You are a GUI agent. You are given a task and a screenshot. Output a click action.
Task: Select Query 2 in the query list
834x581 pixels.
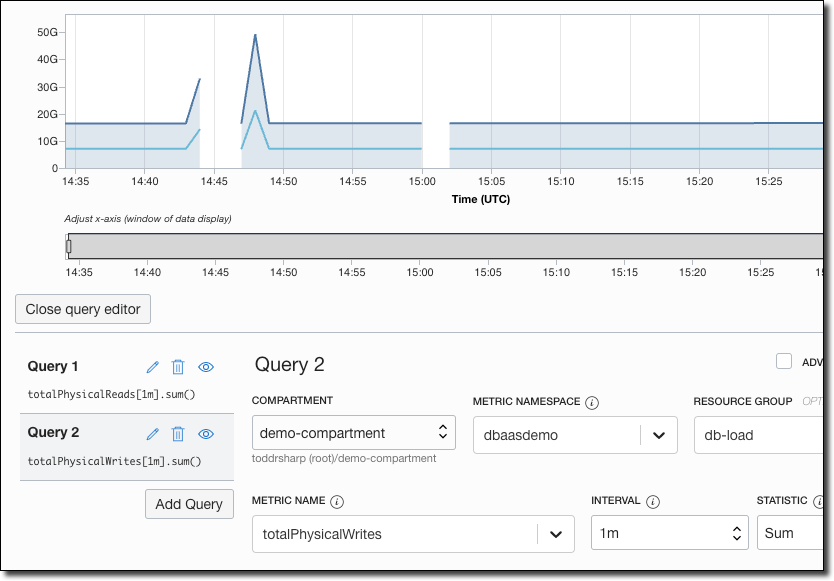(x=127, y=447)
